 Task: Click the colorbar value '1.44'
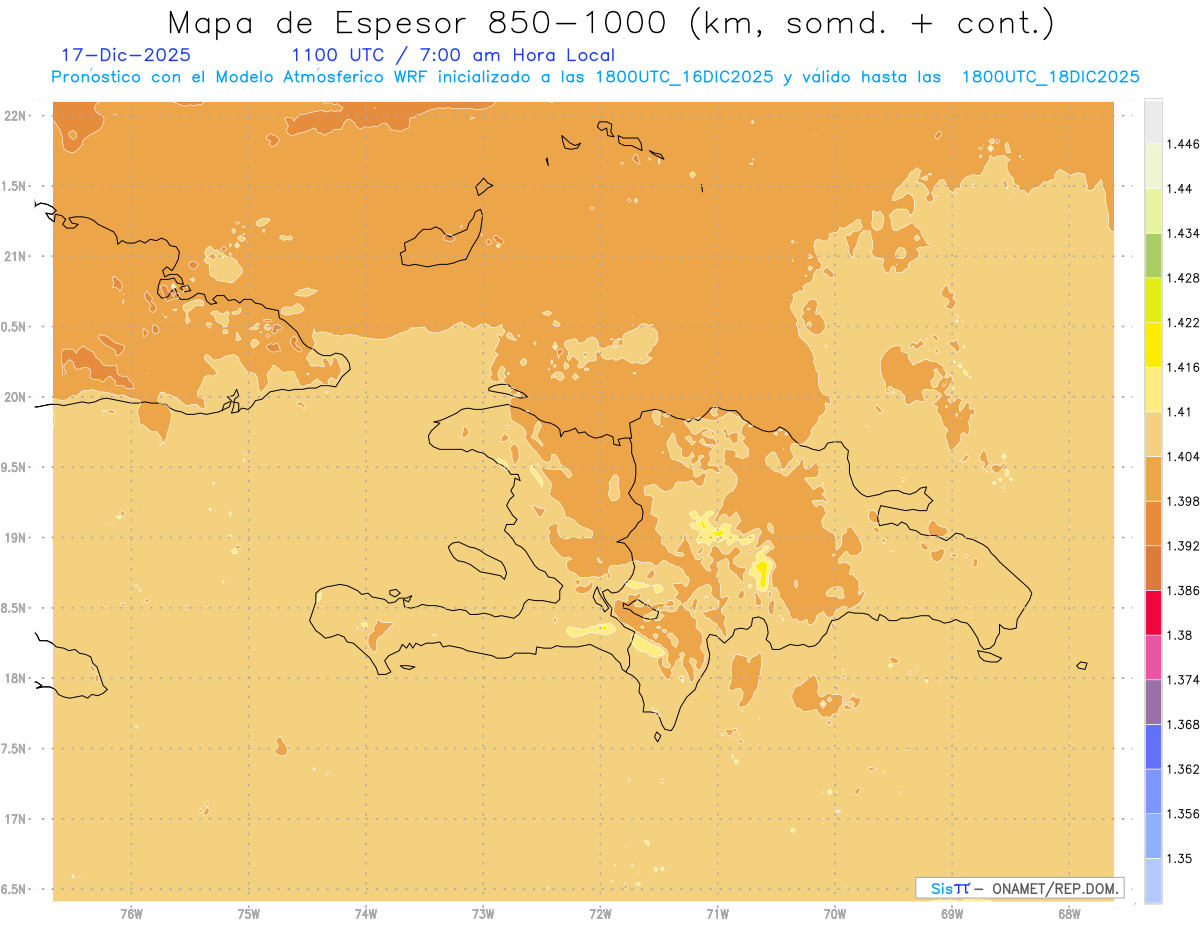pos(1180,189)
